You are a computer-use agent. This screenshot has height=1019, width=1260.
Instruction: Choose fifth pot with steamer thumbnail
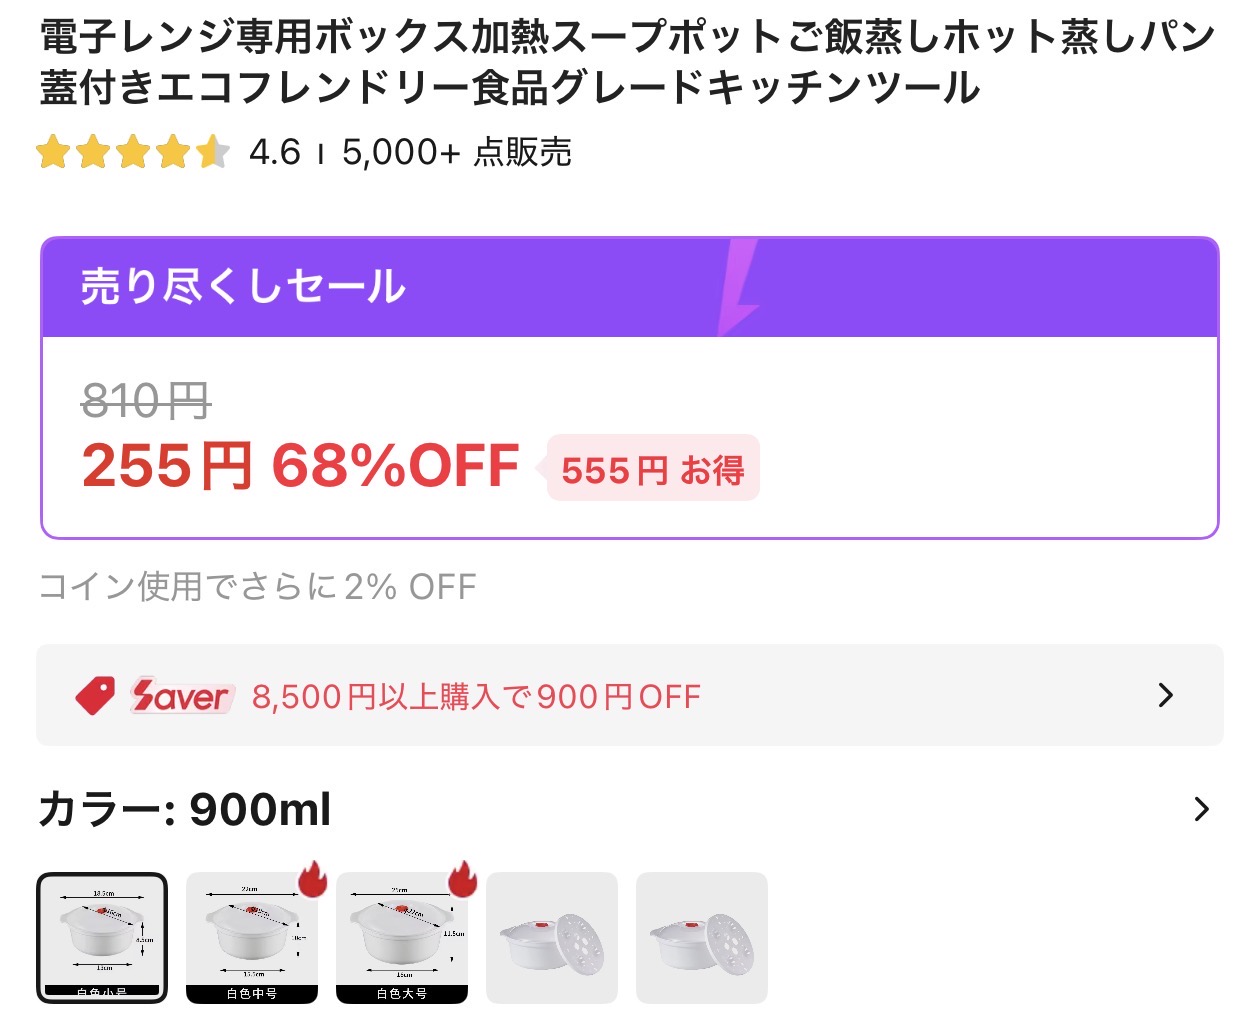[702, 938]
